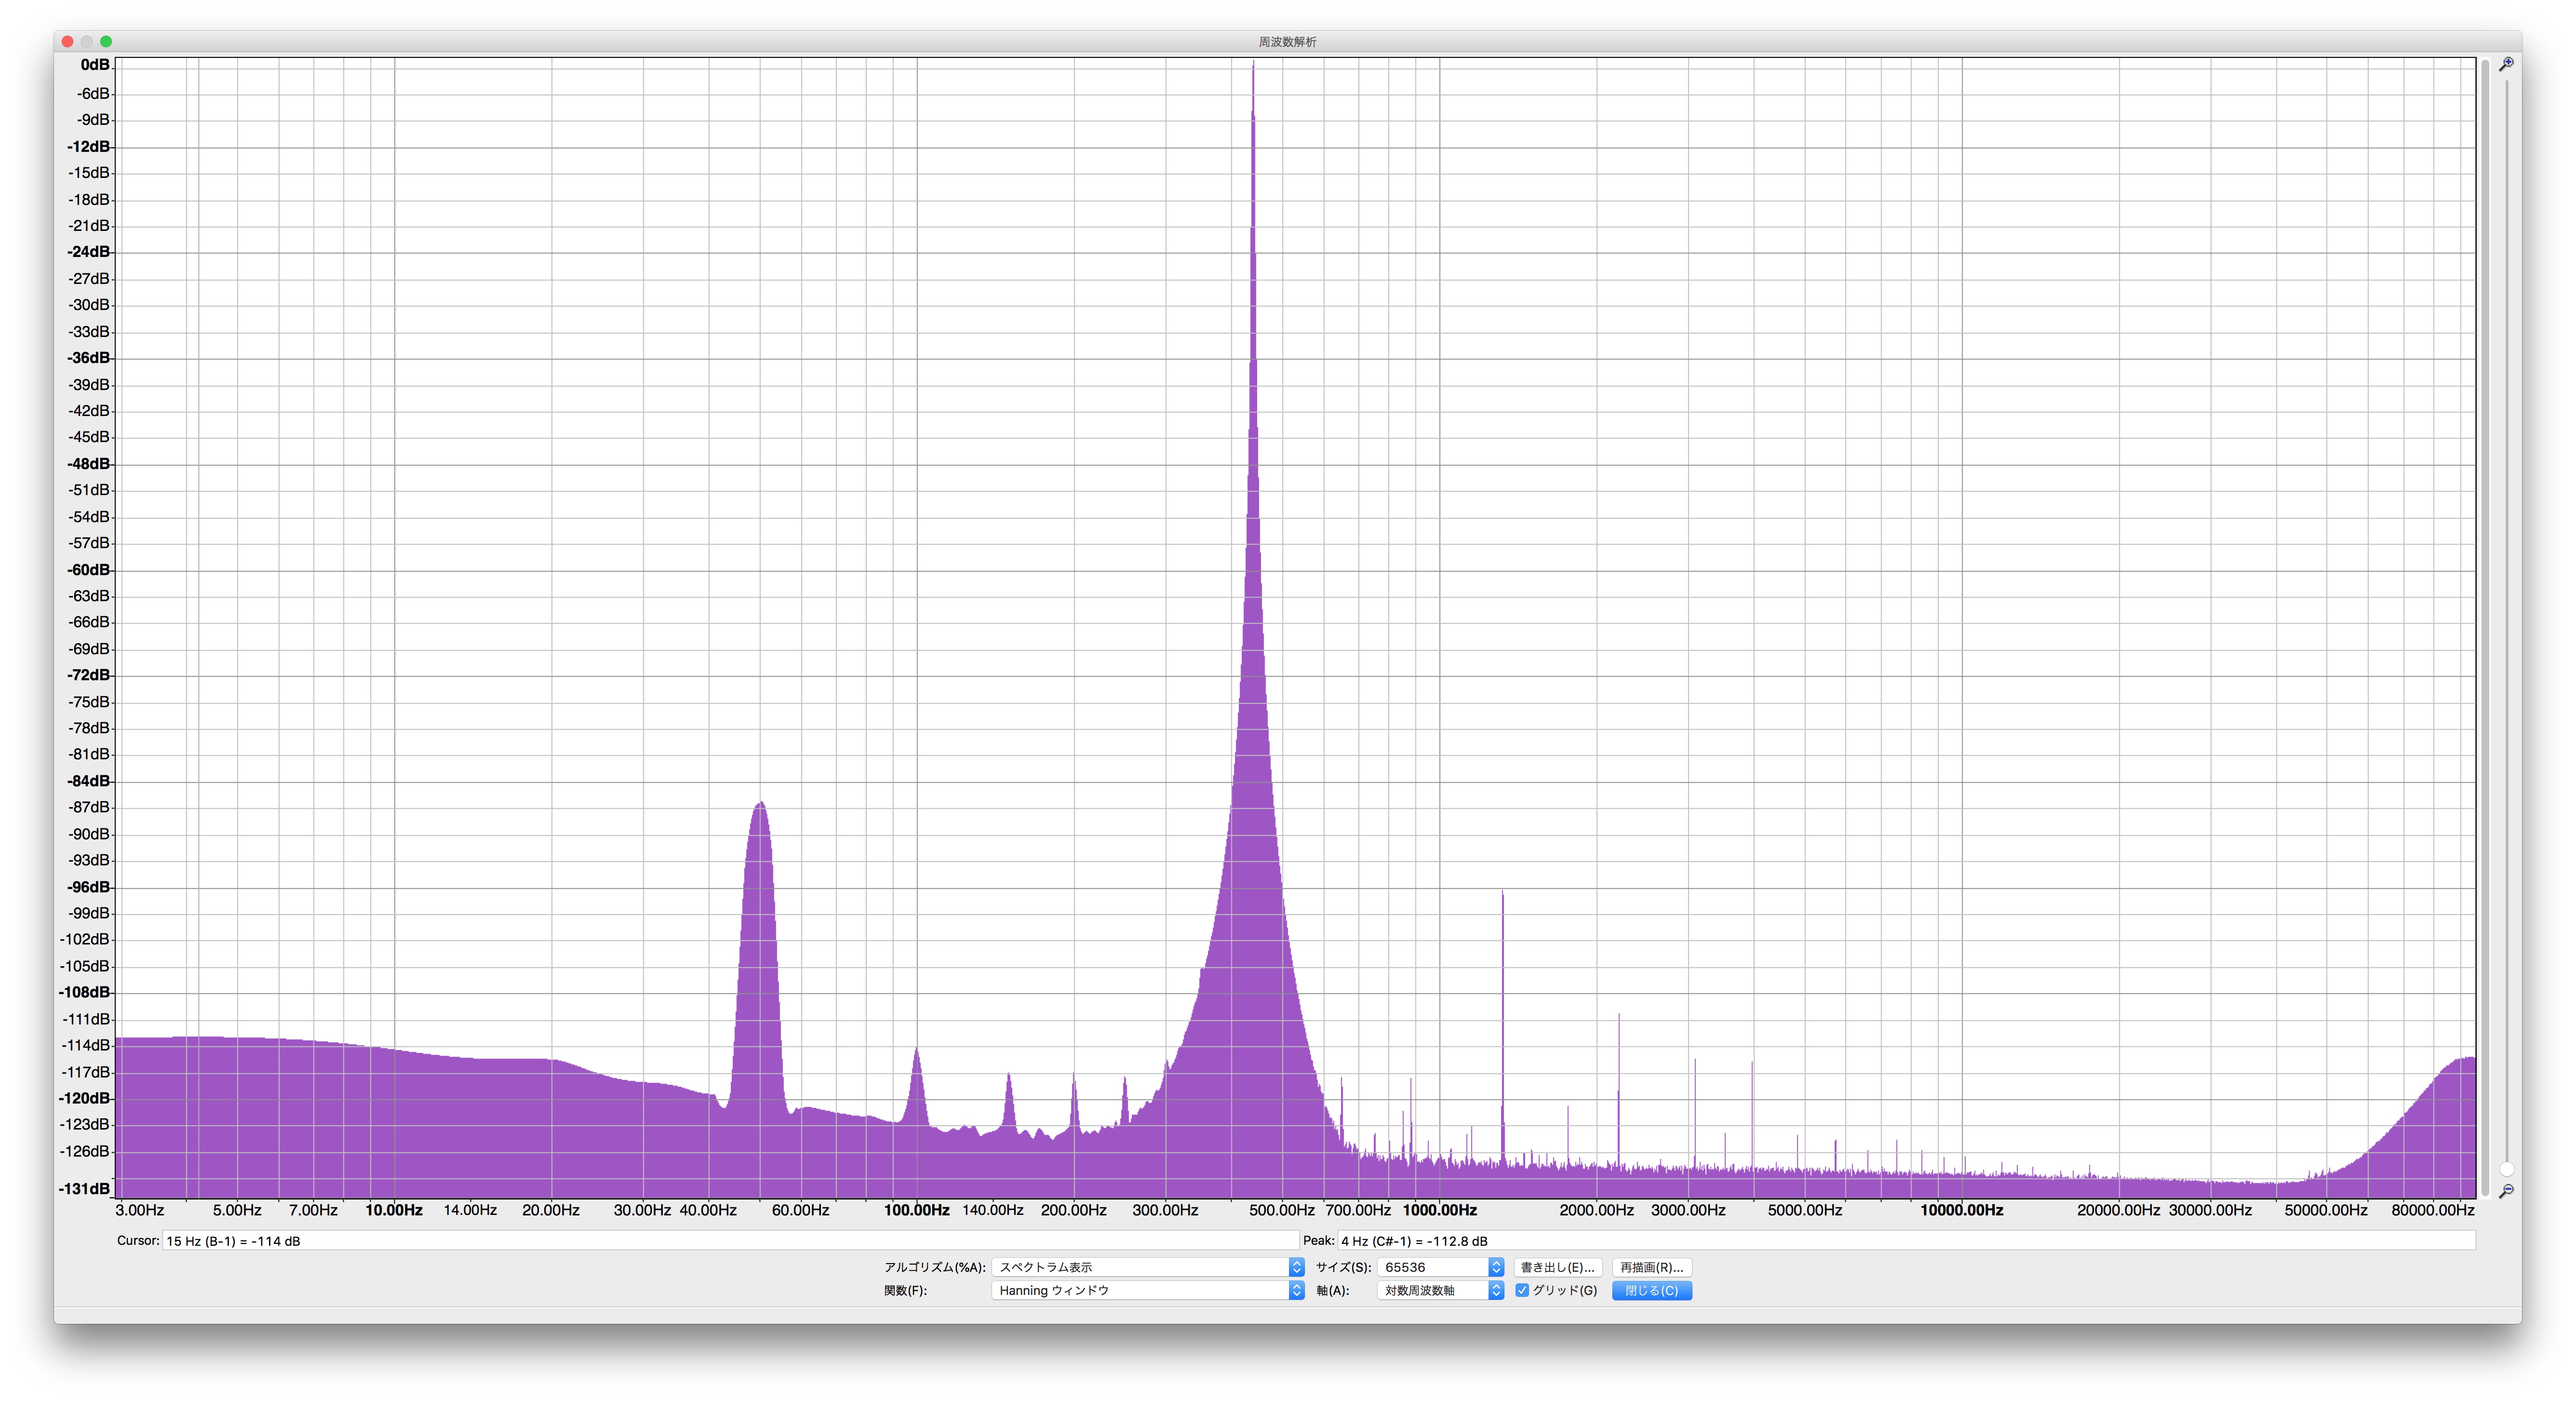Click the 100.00Hz axis label
2576x1401 pixels.
pyautogui.click(x=916, y=1210)
